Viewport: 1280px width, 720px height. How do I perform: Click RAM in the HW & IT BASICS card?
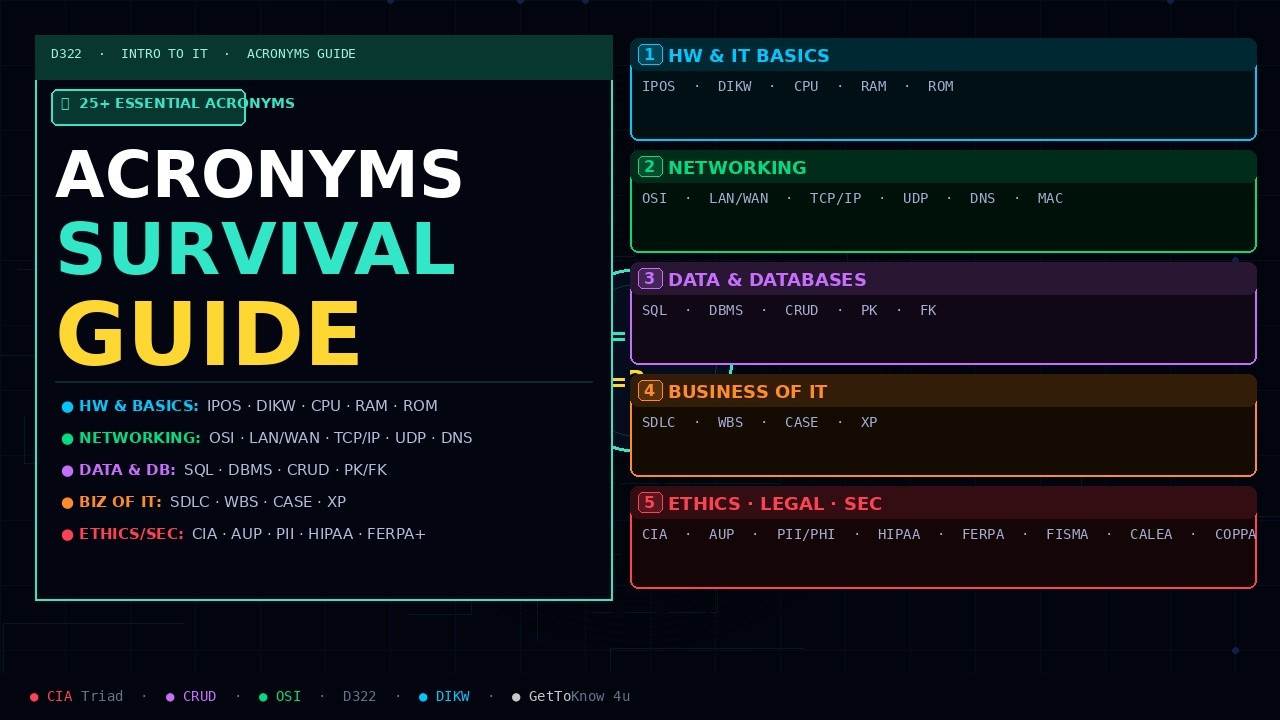[x=873, y=87]
